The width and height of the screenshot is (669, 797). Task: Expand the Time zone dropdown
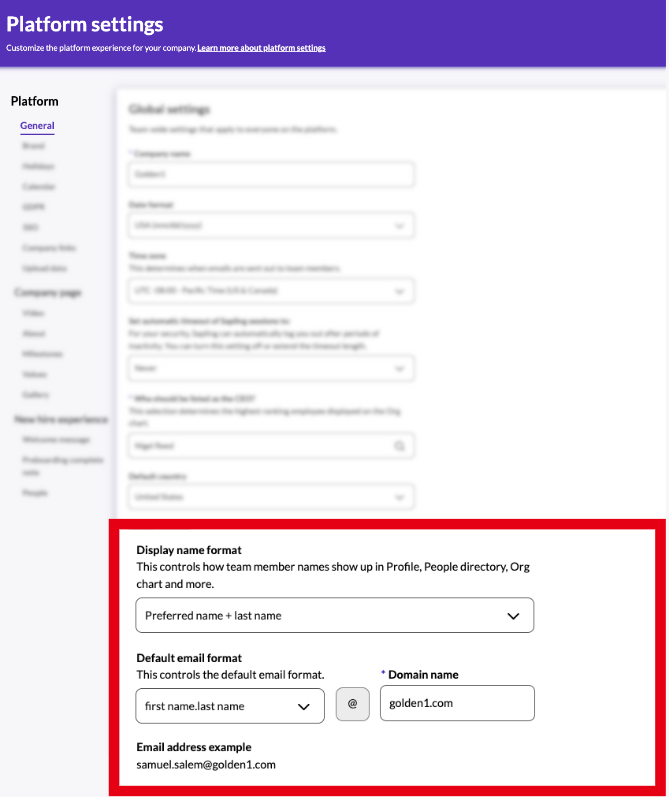click(271, 291)
